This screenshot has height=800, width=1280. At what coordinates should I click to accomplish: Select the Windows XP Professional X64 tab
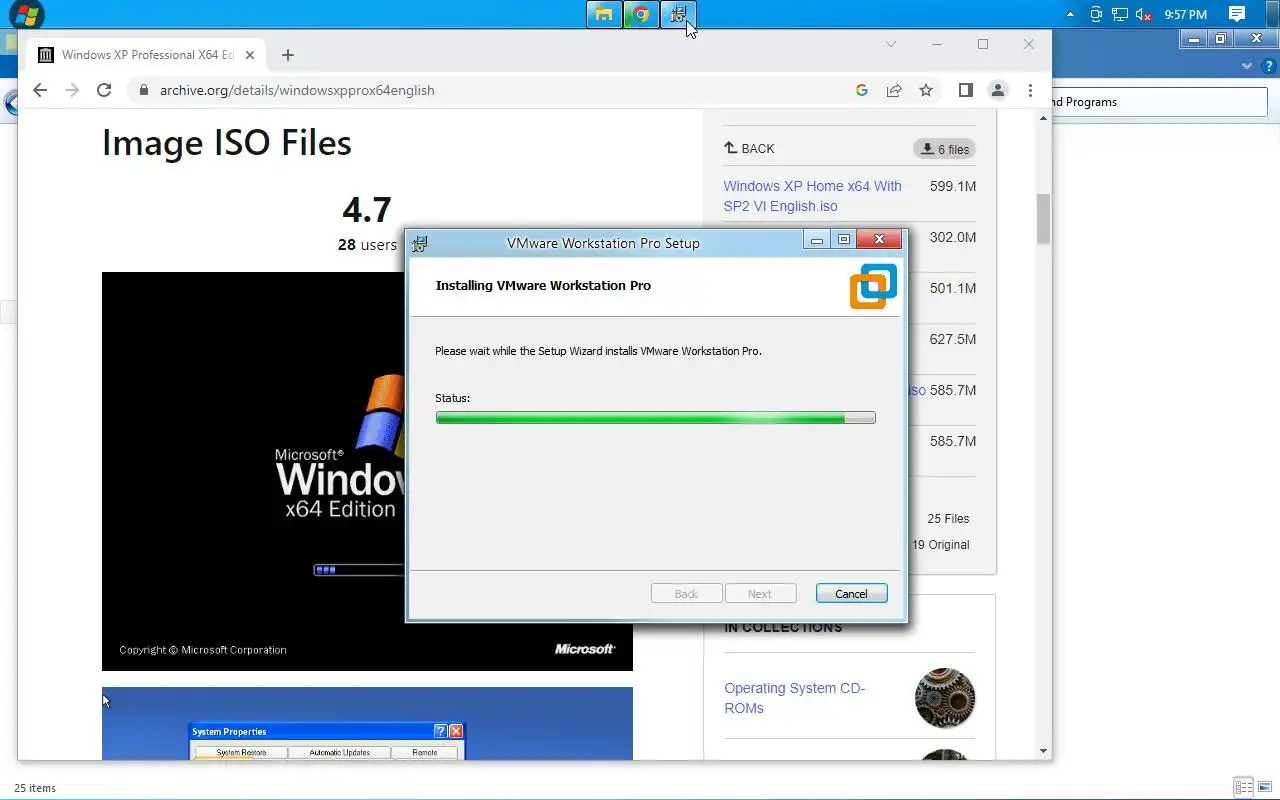click(147, 55)
